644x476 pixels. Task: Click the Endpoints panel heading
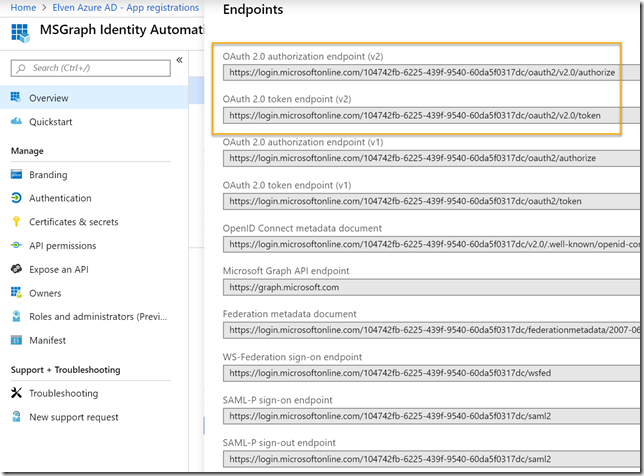[x=253, y=9]
